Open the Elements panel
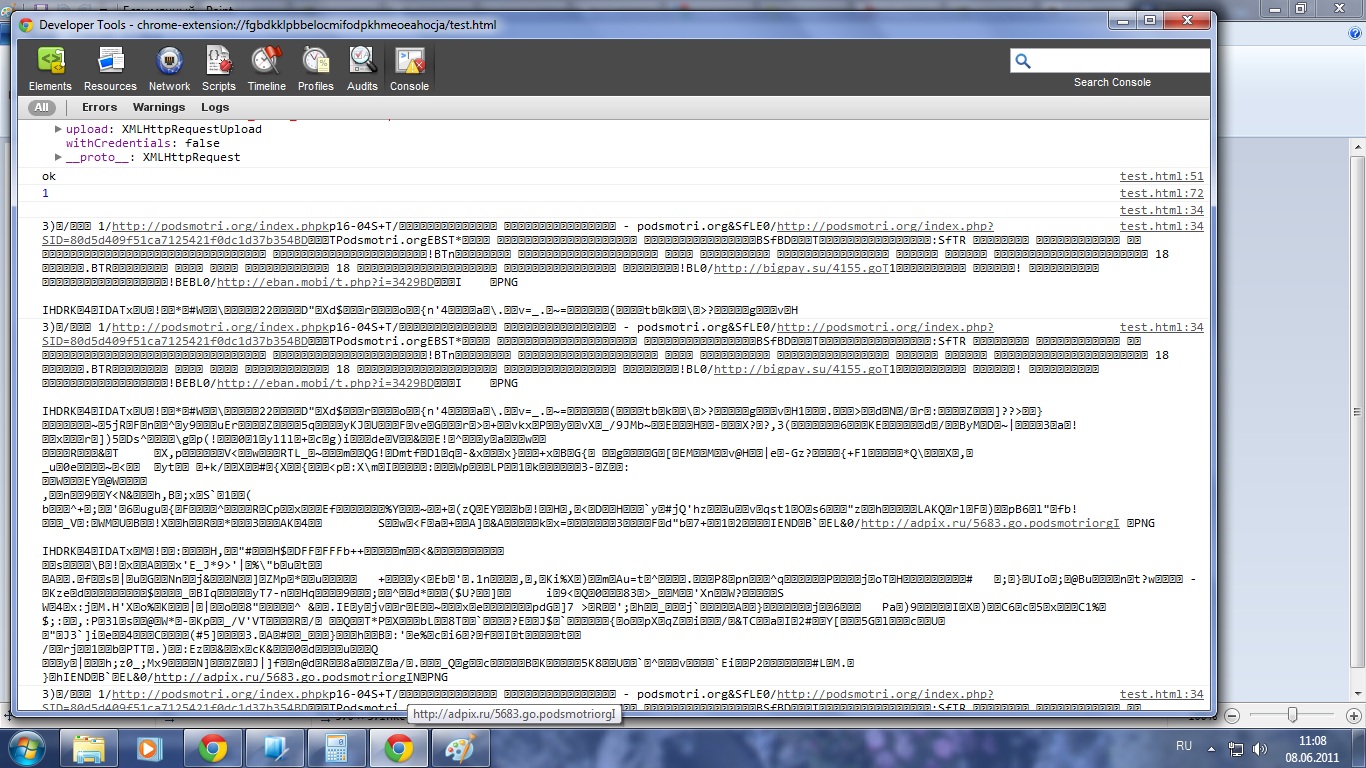This screenshot has width=1366, height=768. point(50,68)
